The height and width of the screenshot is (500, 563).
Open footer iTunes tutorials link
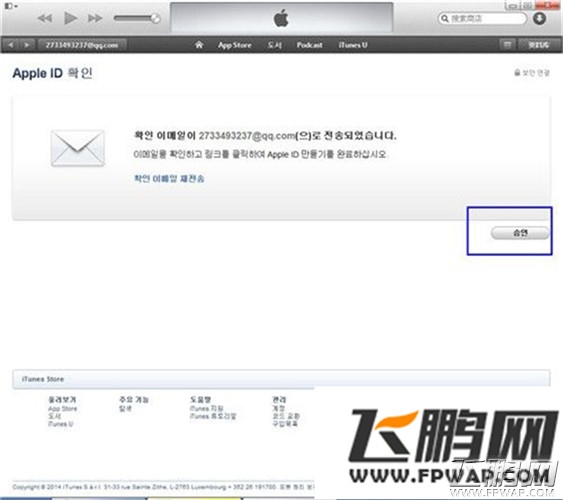[x=213, y=416]
